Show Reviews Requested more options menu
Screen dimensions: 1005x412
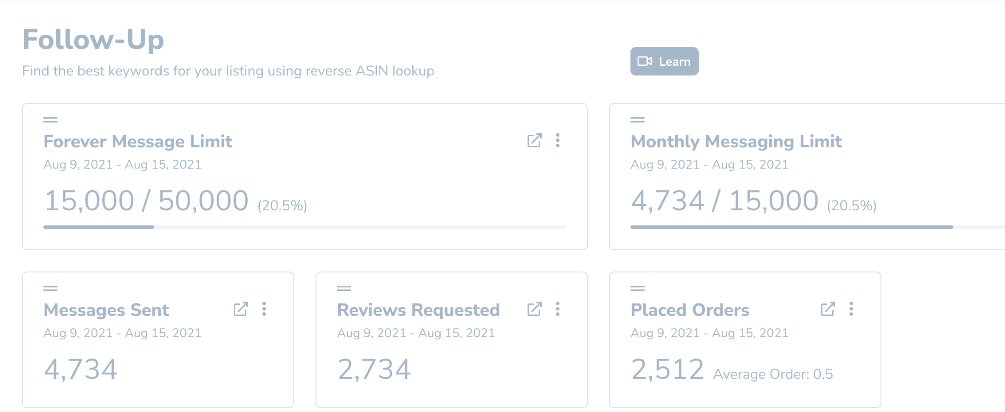558,309
